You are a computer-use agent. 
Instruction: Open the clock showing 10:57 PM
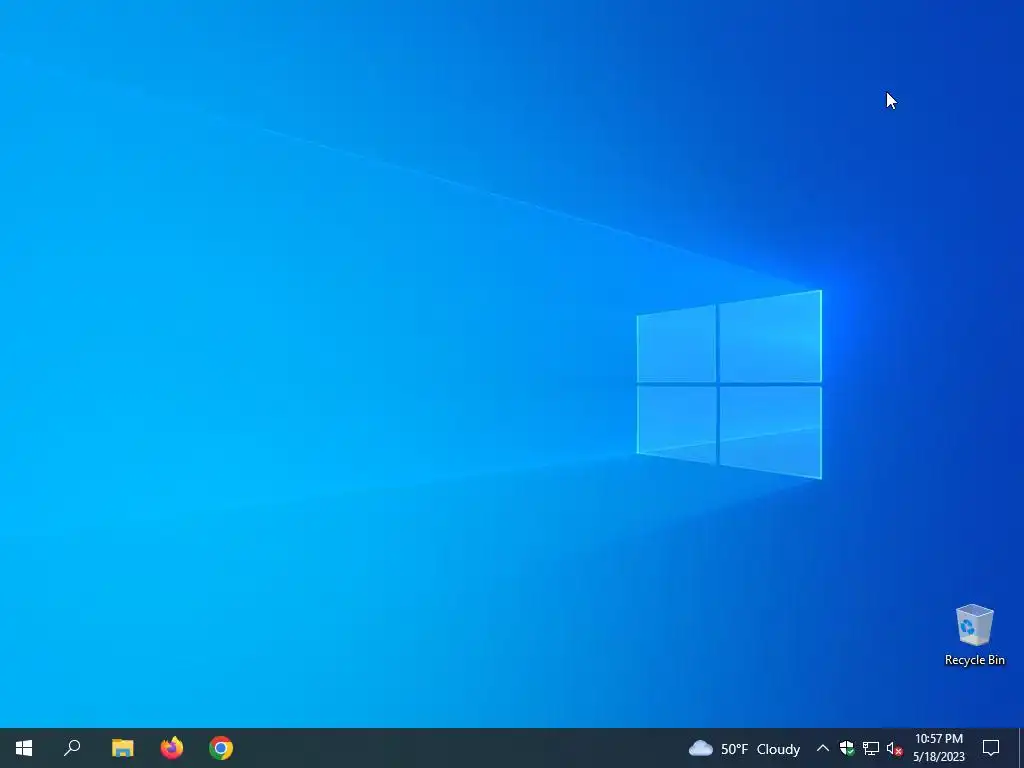pos(938,748)
